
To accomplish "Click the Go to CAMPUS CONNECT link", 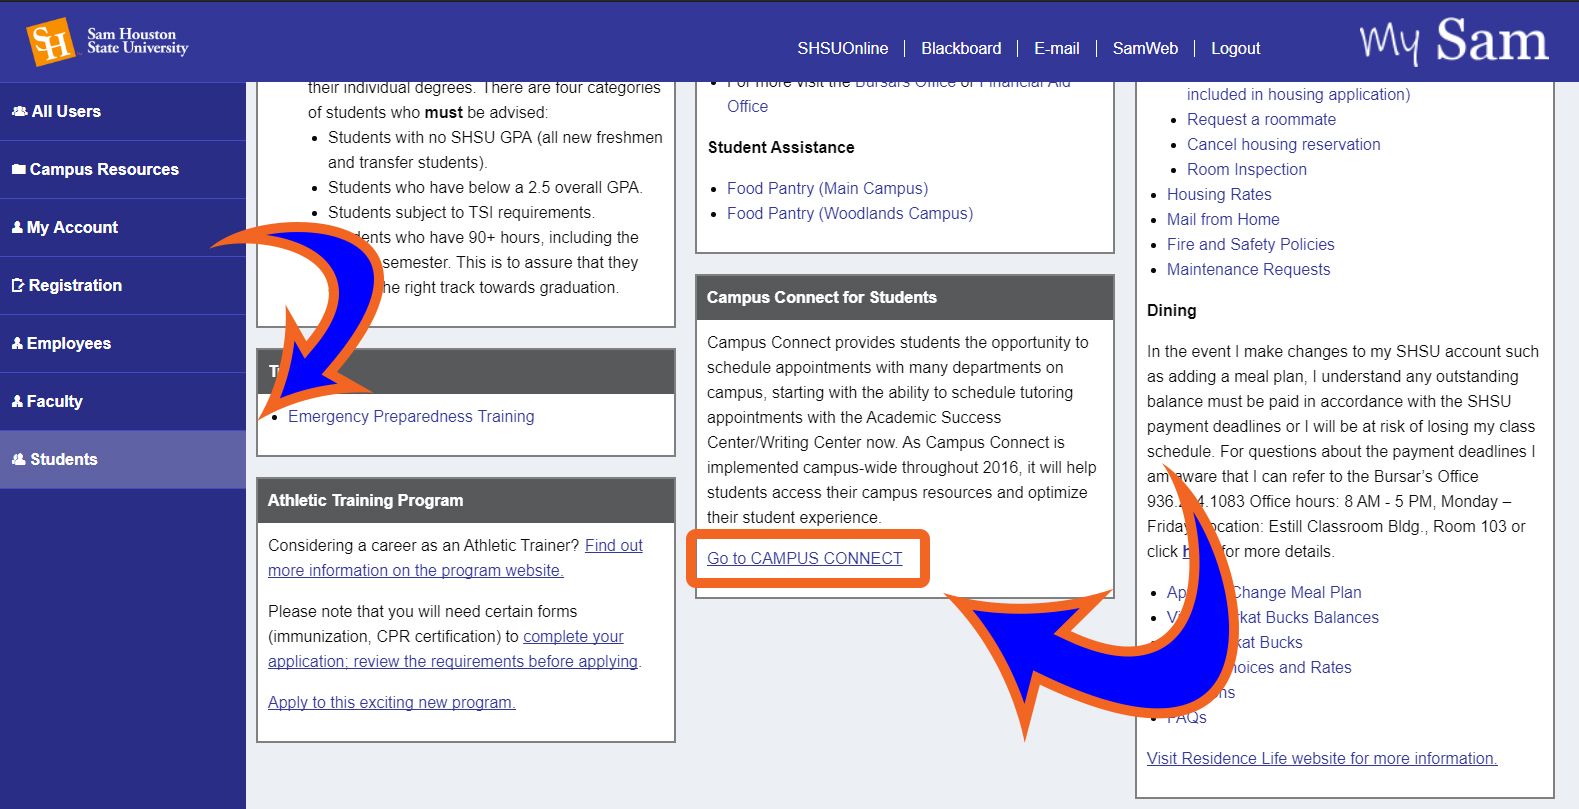I will tap(804, 558).
